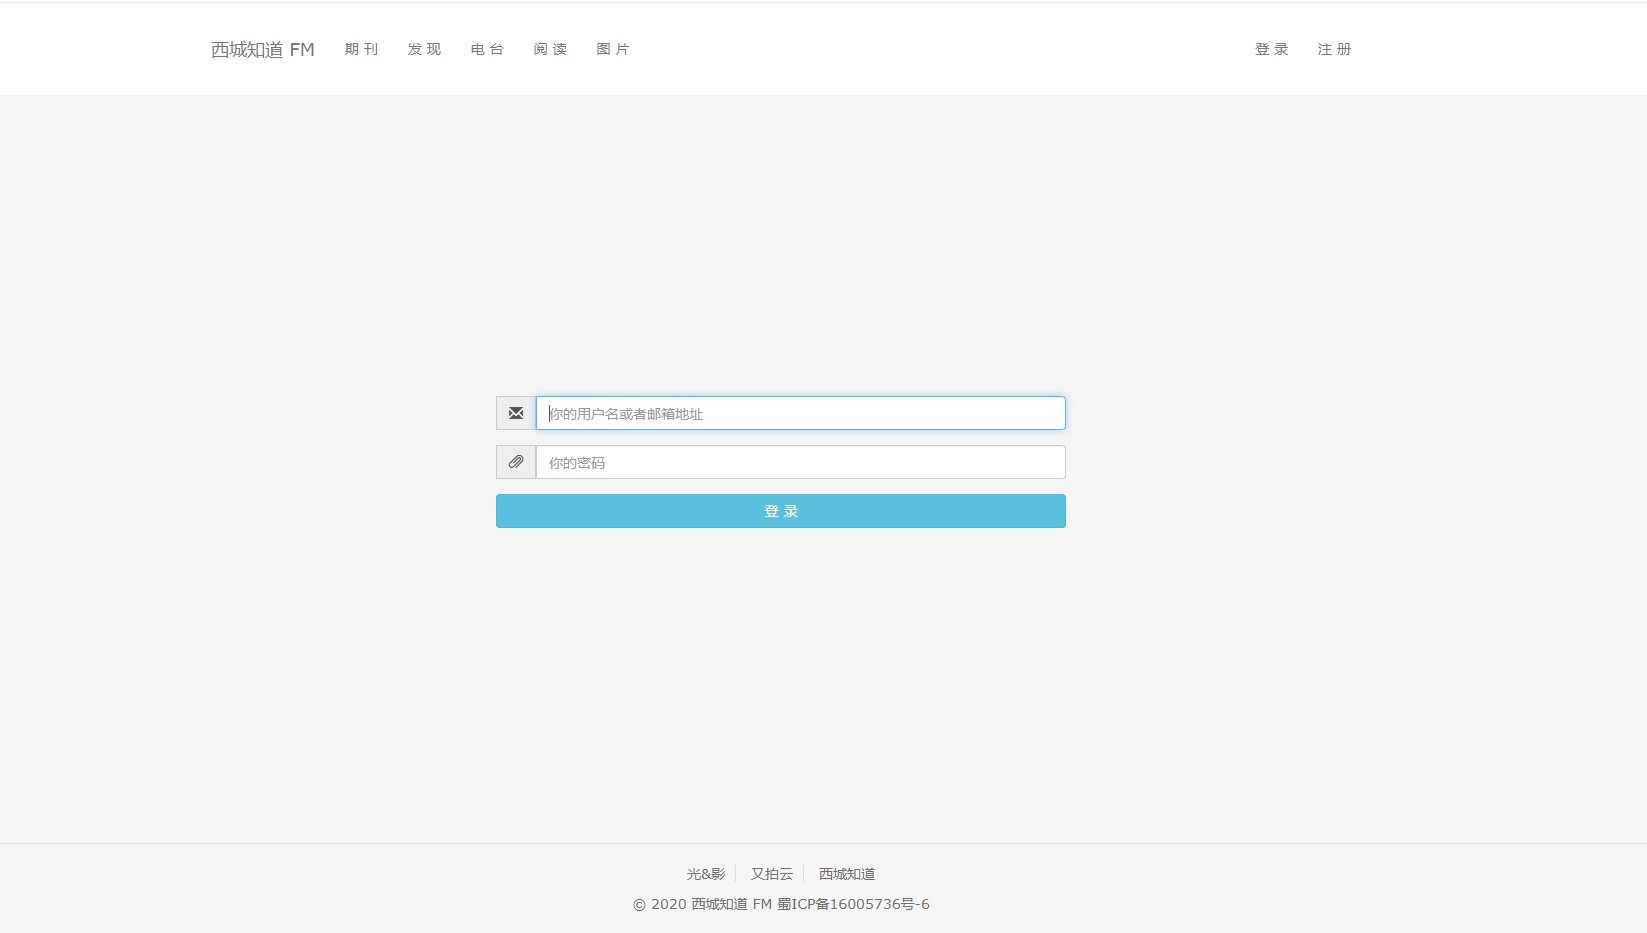This screenshot has height=933, width=1647.
Task: Click the paperclip icon beside password field
Action: [x=516, y=462]
